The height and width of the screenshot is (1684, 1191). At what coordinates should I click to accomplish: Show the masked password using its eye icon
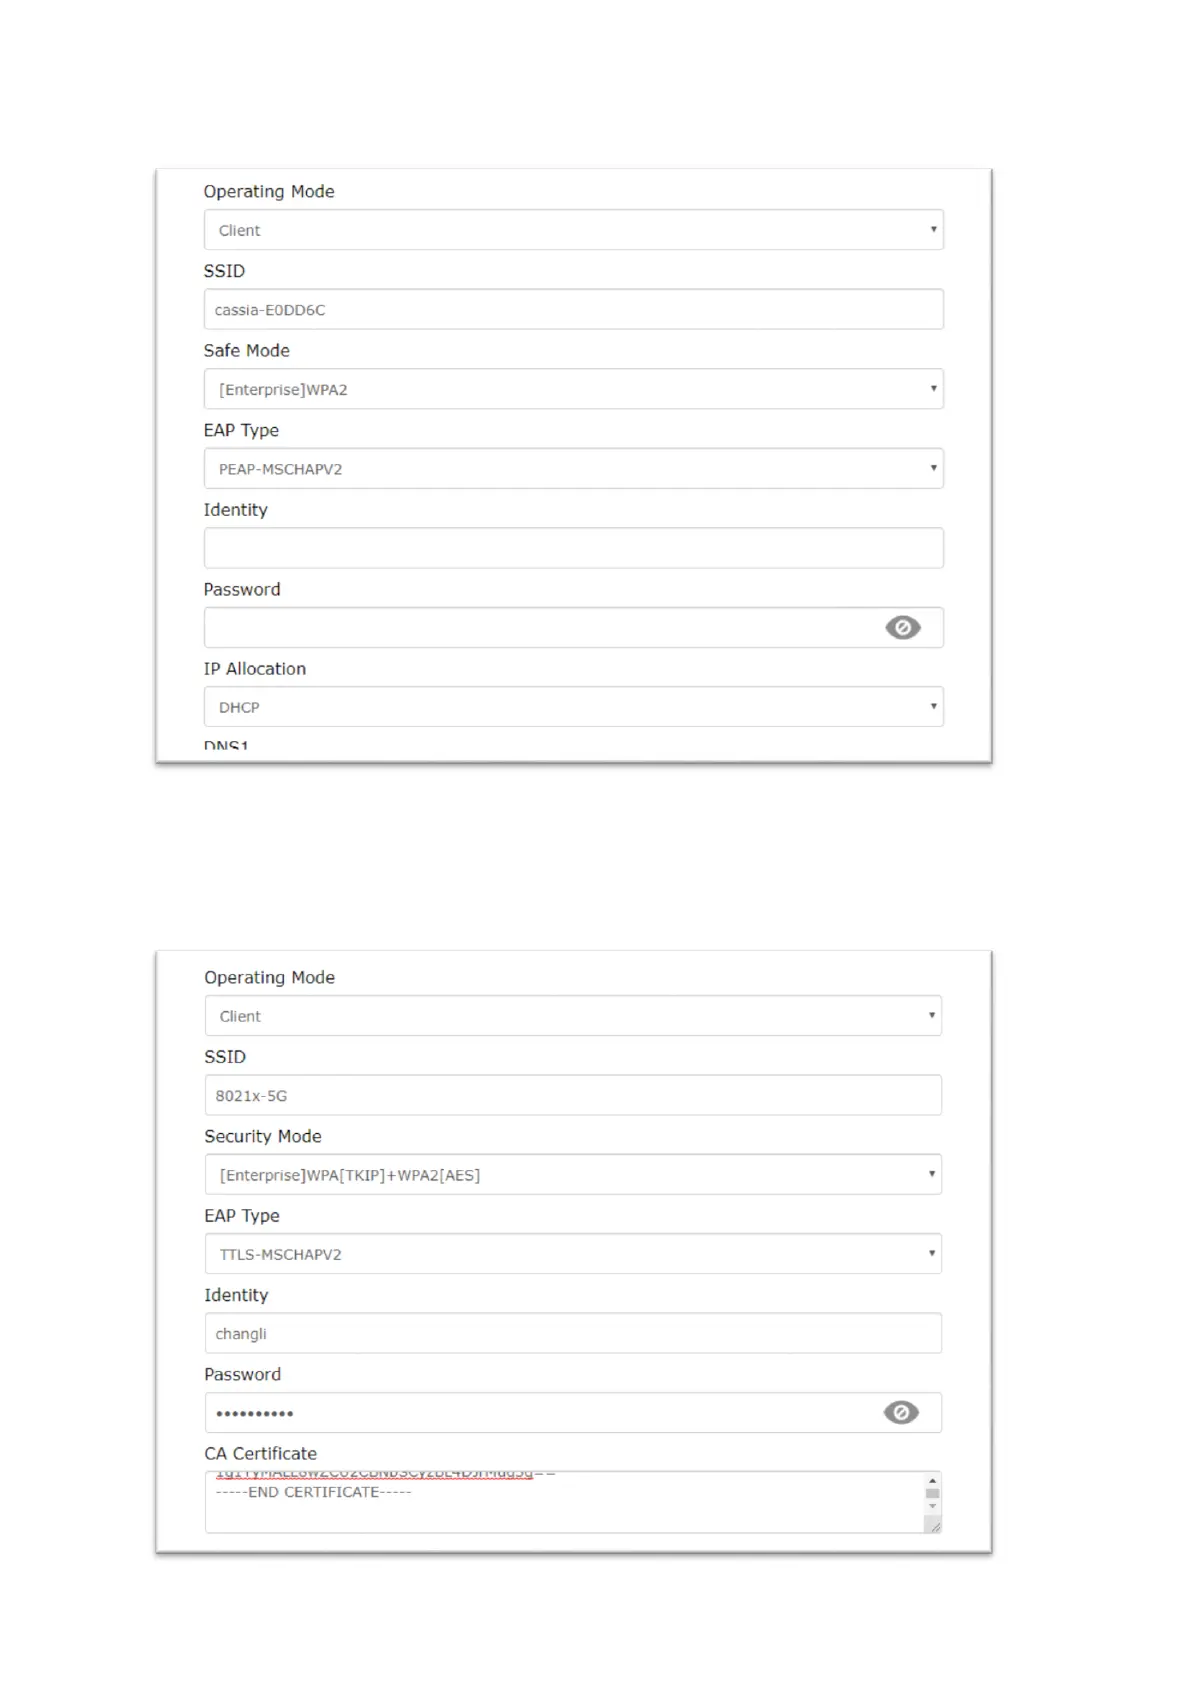(x=900, y=1412)
